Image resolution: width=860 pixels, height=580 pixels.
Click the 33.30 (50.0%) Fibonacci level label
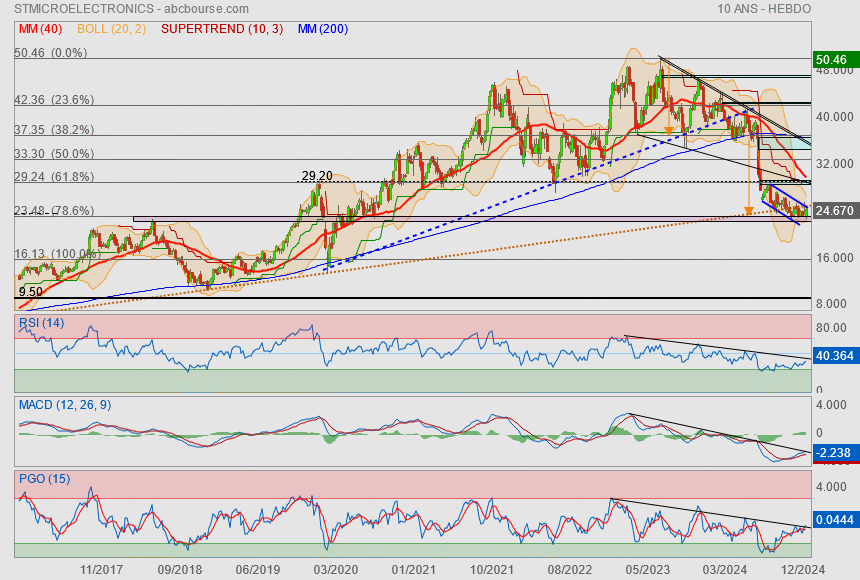tap(54, 154)
